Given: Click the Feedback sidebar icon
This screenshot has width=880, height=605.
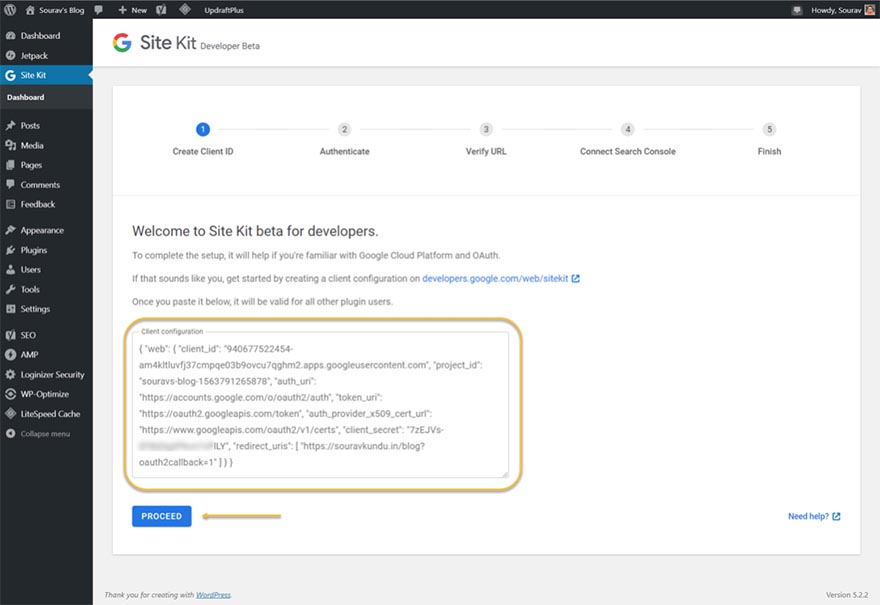Looking at the screenshot, I should [x=10, y=204].
